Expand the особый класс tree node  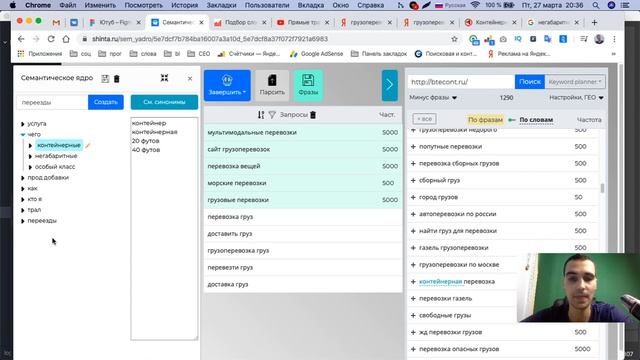tap(30, 167)
